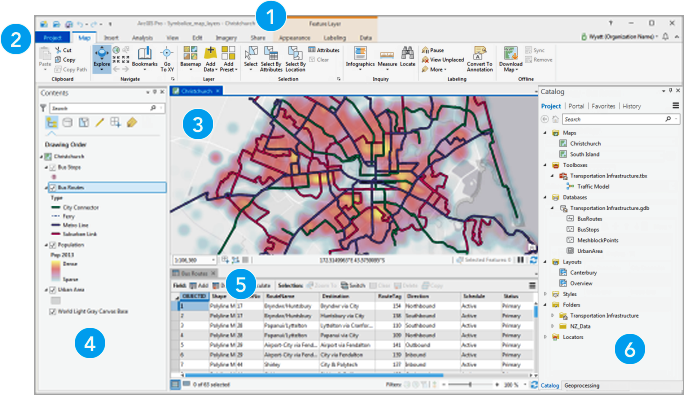Switch Catalog pane to Portal tab
This screenshot has height=395, width=684.
[x=576, y=106]
